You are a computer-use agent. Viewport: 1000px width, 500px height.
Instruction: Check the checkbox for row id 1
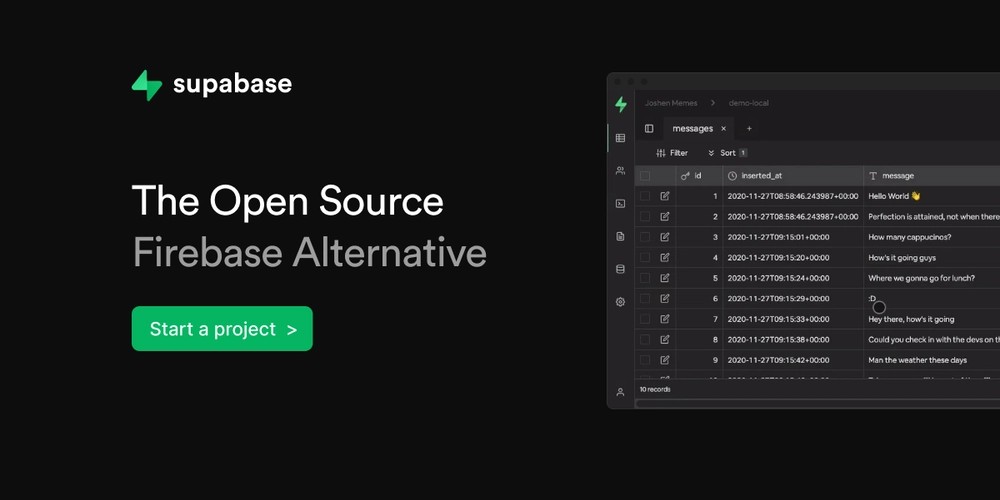(645, 196)
